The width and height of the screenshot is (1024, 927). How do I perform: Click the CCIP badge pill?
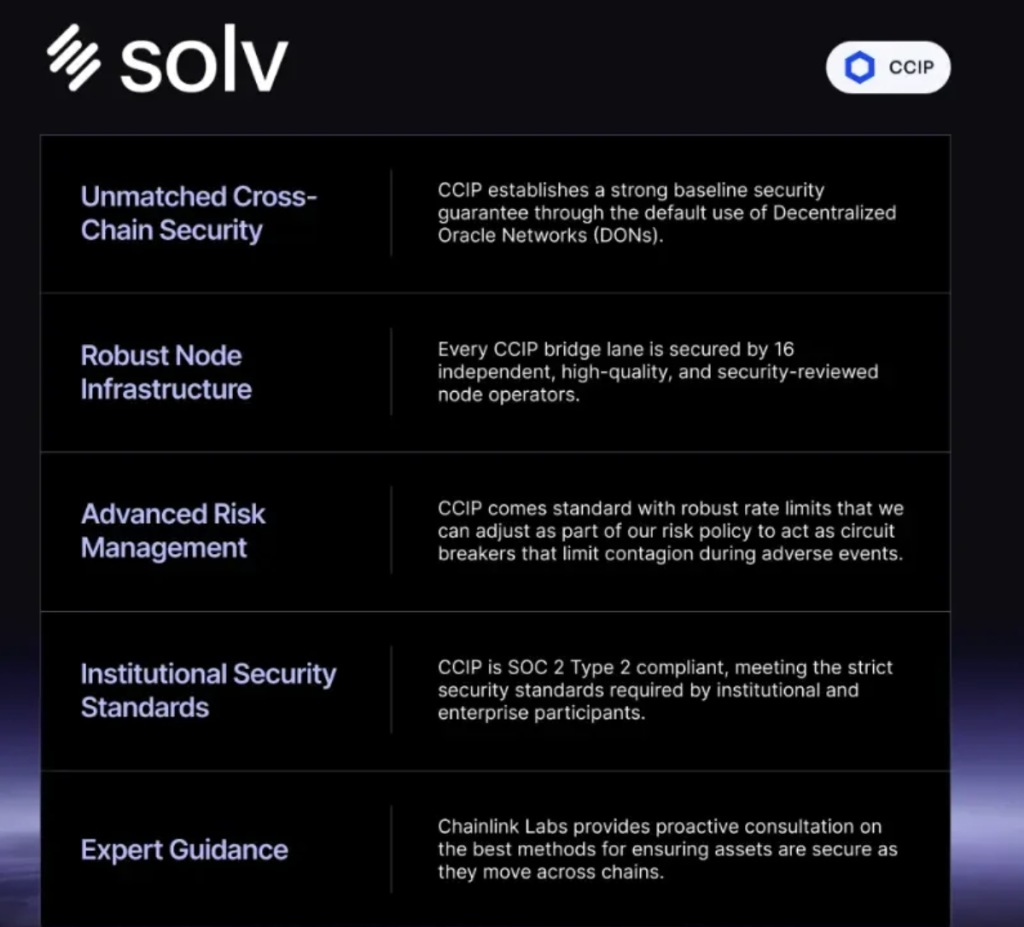click(x=888, y=67)
